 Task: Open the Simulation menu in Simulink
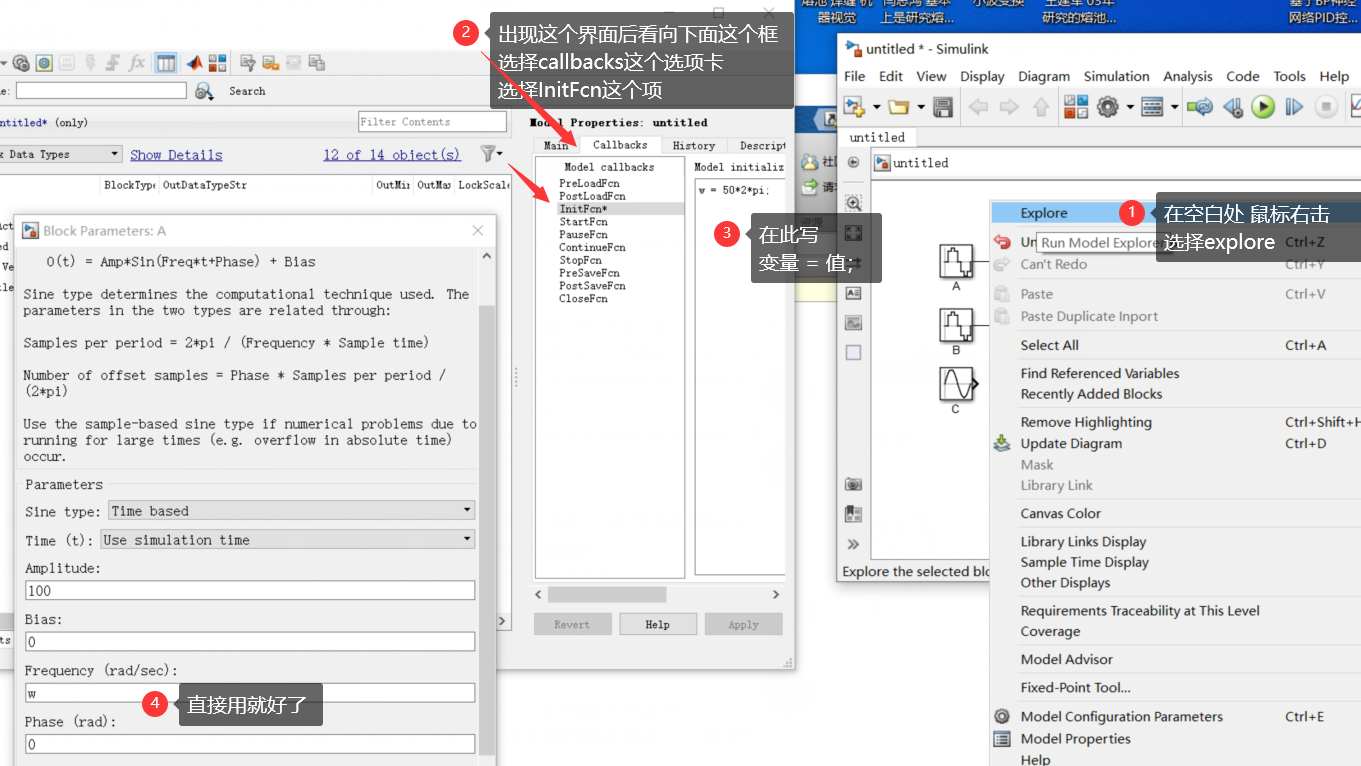coord(1117,76)
